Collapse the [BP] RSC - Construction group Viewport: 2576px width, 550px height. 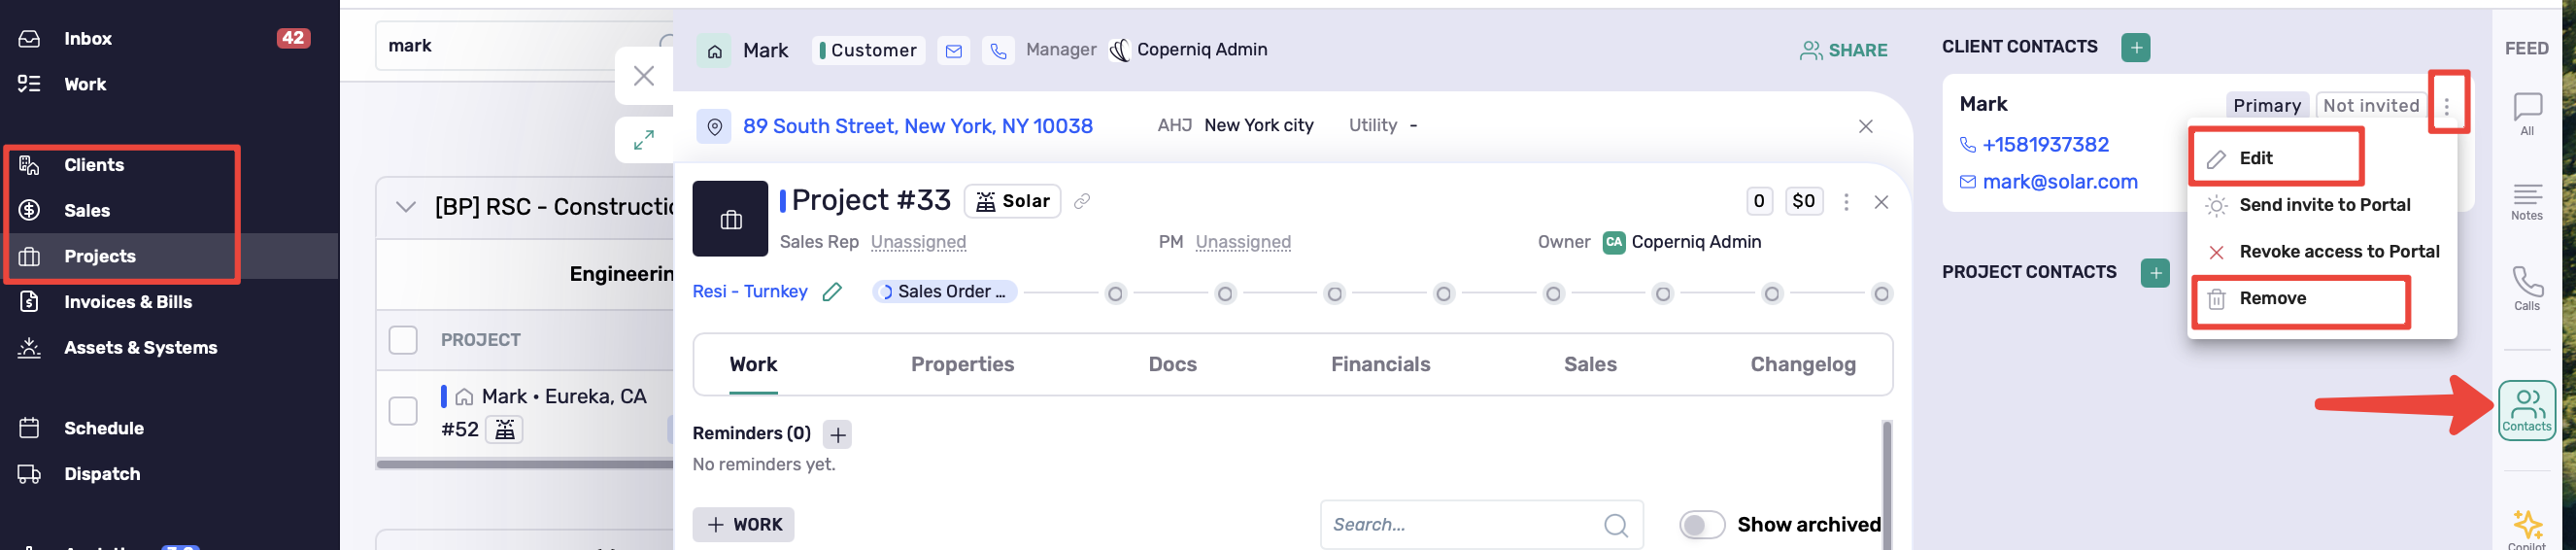coord(405,207)
